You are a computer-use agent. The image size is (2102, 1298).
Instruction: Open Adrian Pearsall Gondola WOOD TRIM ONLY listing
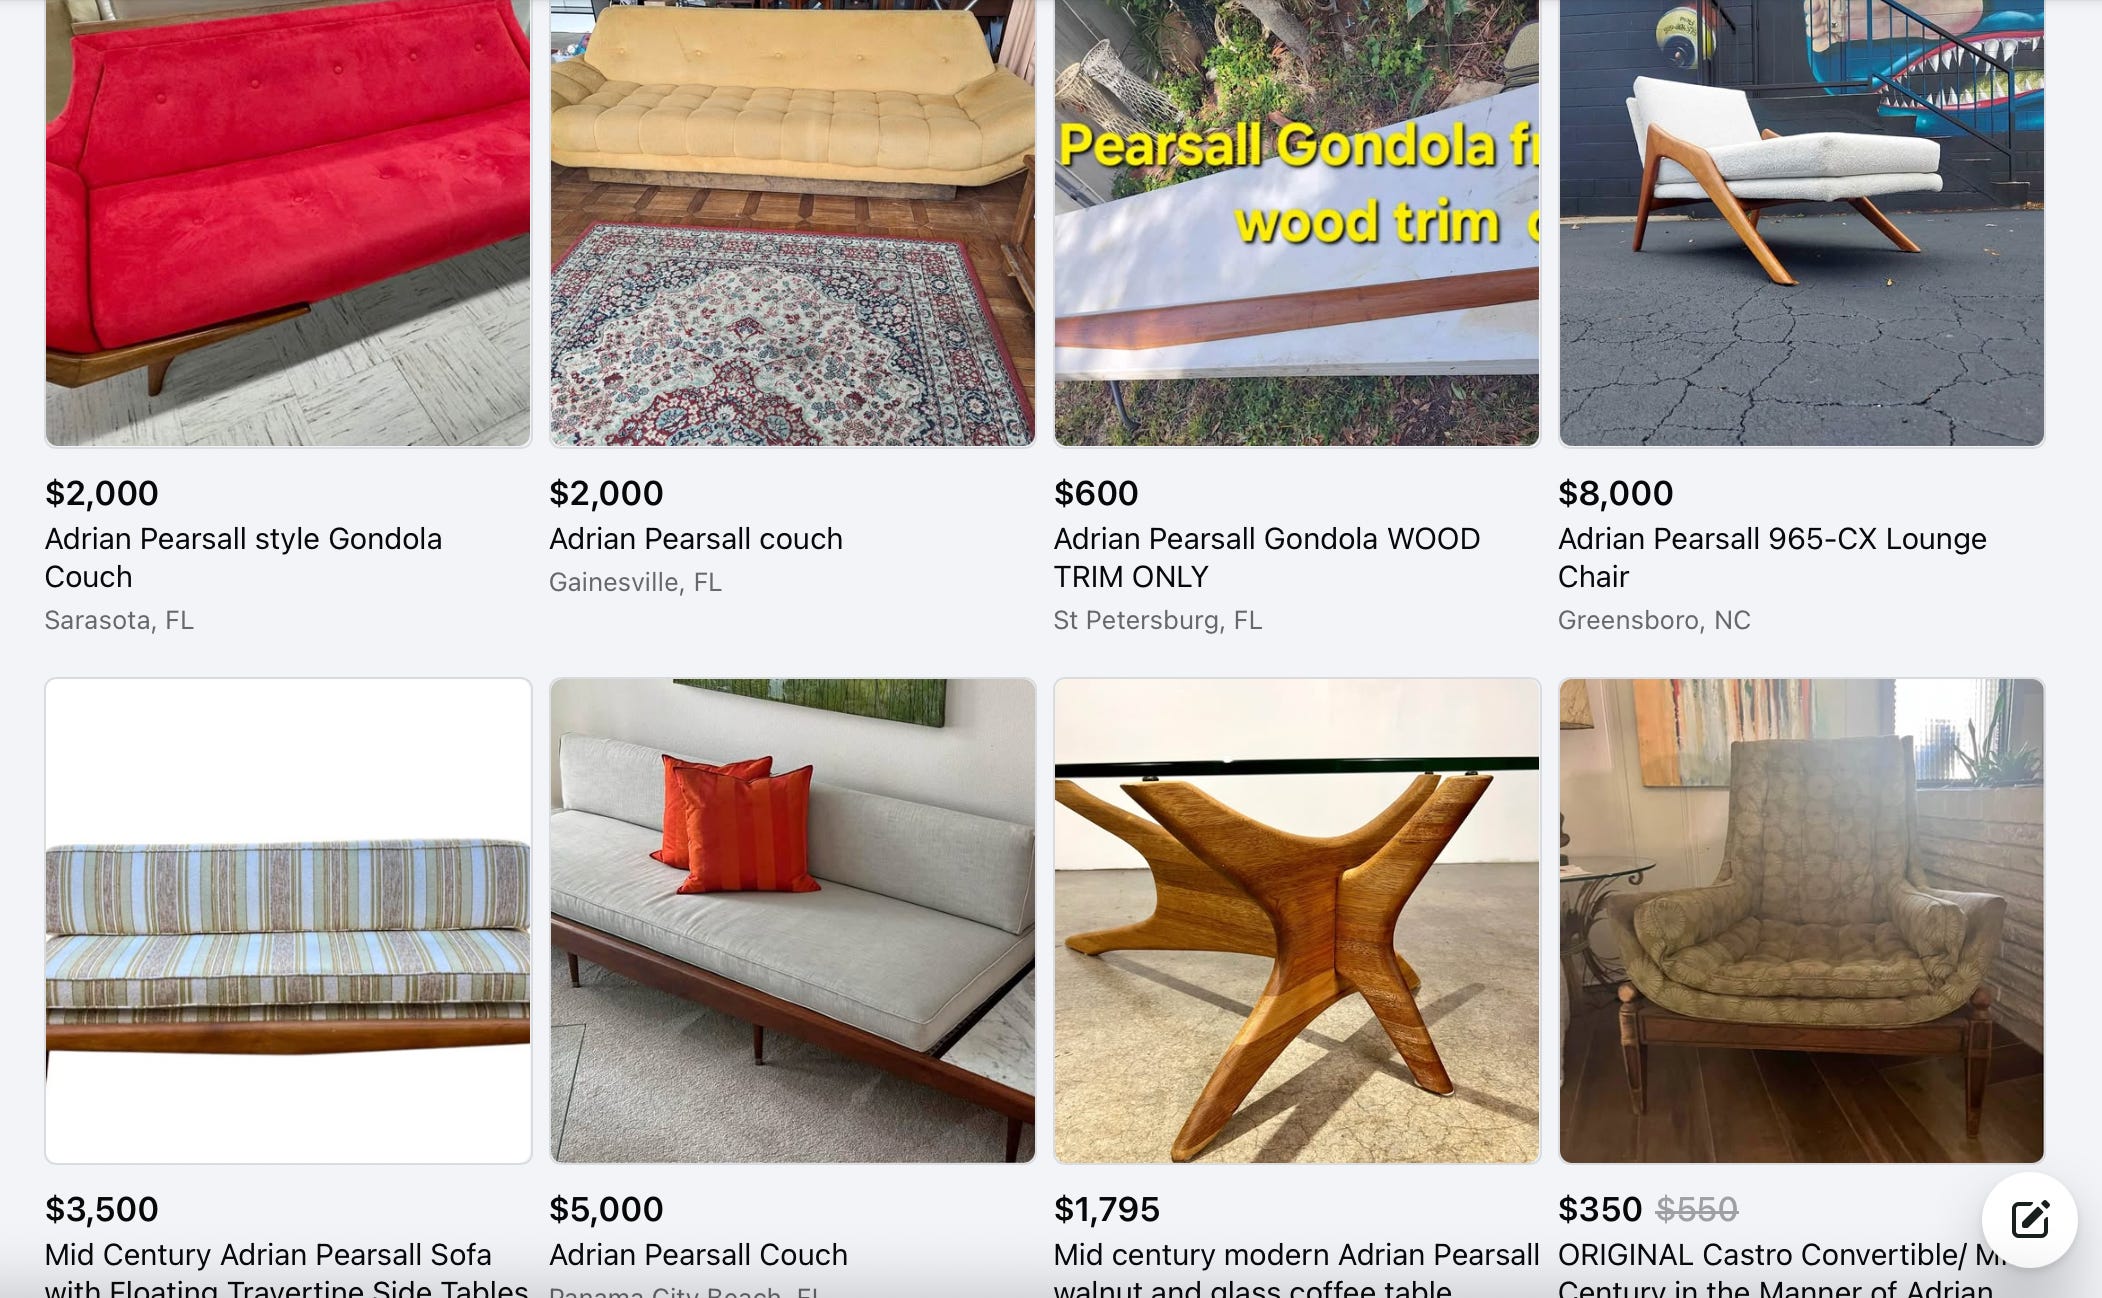tap(1267, 557)
